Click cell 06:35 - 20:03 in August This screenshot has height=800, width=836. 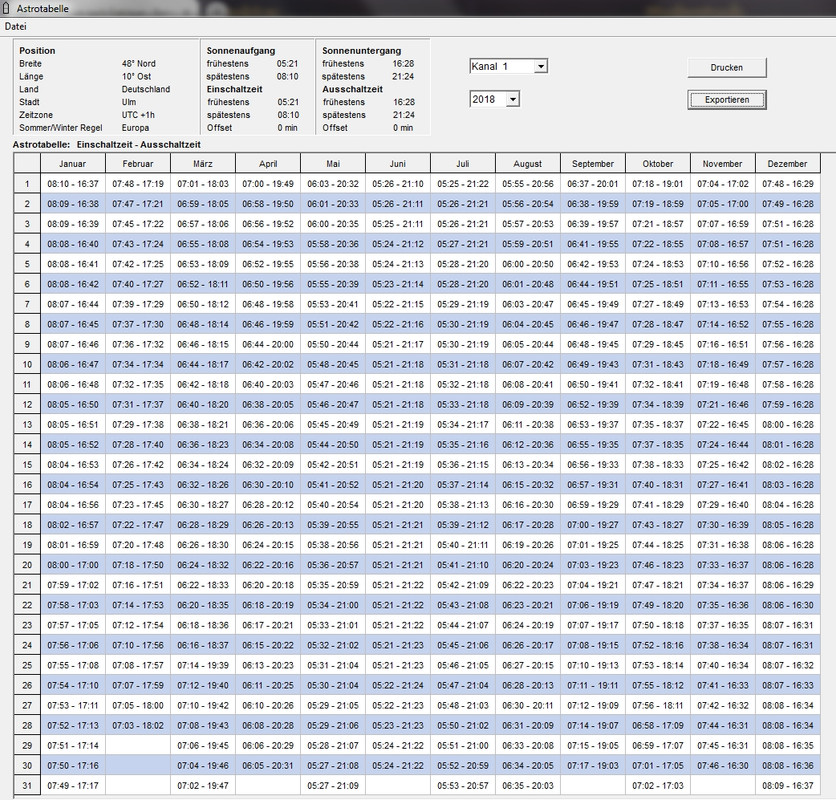(x=528, y=786)
